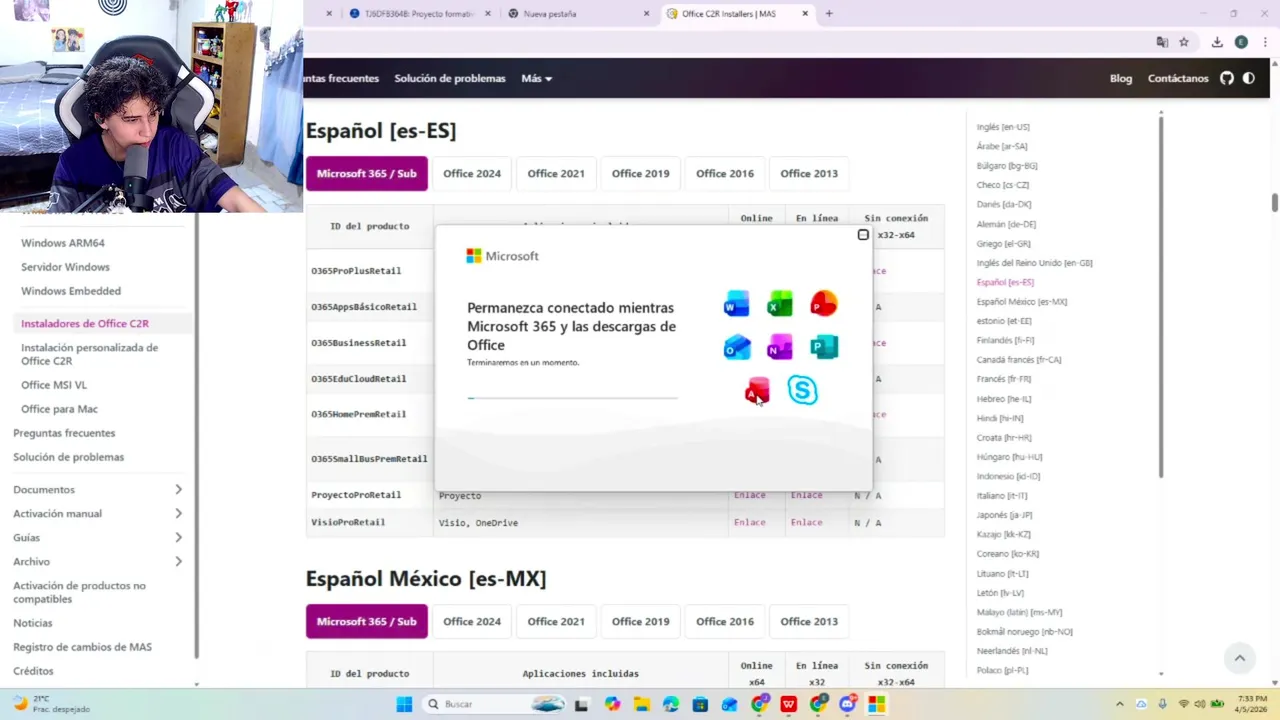Viewport: 1280px width, 720px height.
Task: Open the Blog link in the header
Action: click(1121, 78)
